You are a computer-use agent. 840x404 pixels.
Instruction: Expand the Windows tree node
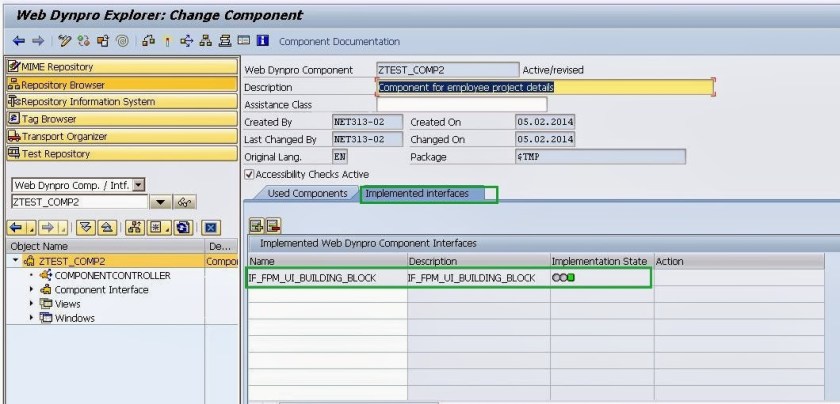[x=33, y=318]
